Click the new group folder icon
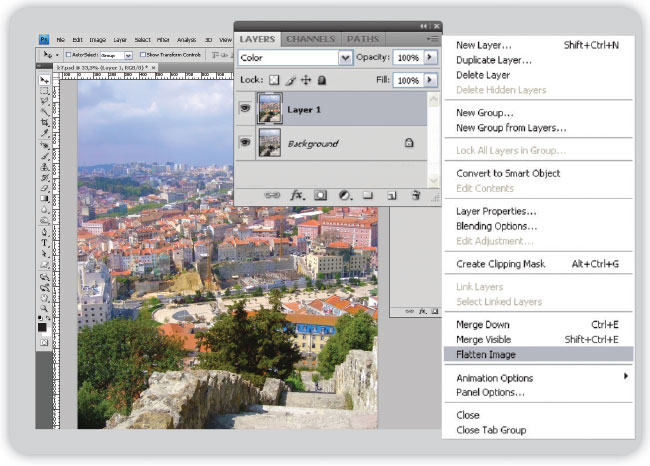The height and width of the screenshot is (466, 650). pos(367,195)
